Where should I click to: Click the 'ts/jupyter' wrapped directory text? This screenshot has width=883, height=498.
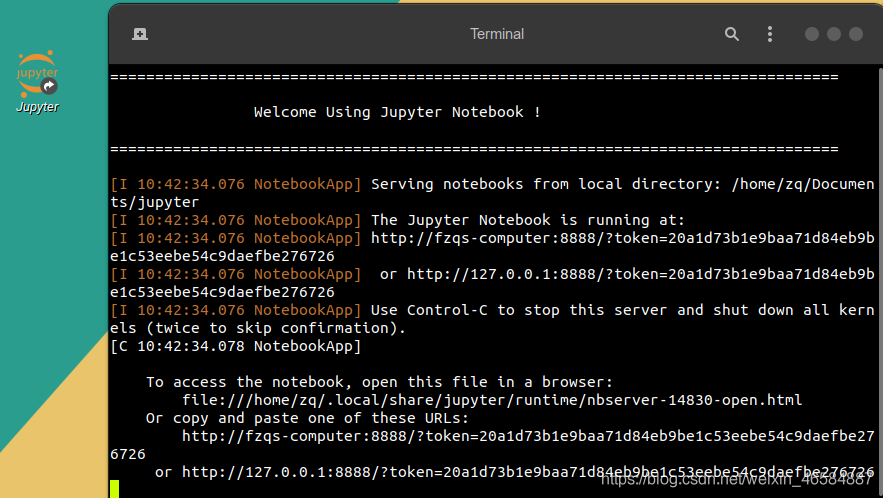pos(155,202)
